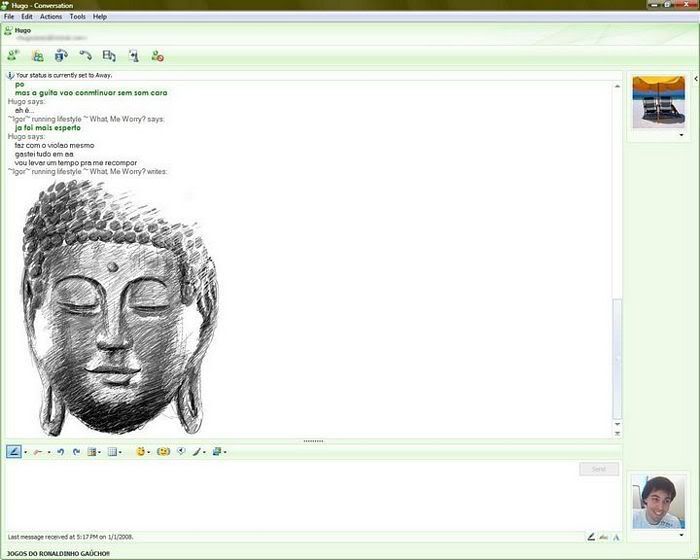This screenshot has height=560, width=700.
Task: Send a wink using the wink icon
Action: (163, 452)
